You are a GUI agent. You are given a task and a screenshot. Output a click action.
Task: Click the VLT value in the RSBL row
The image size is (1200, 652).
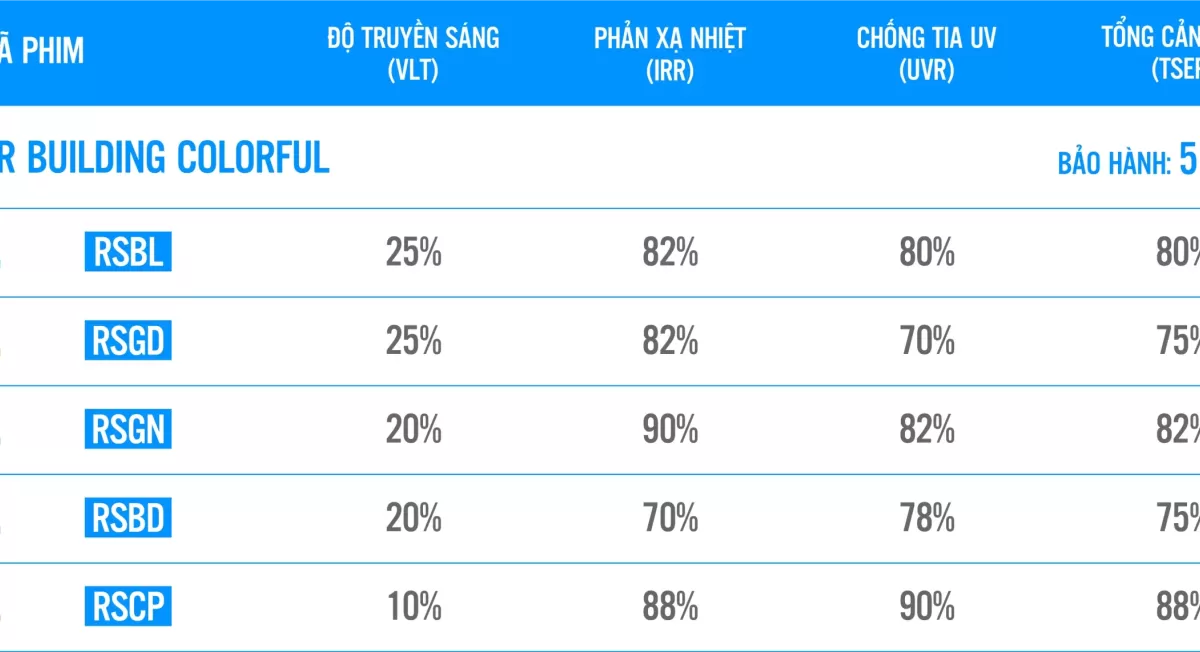pos(413,253)
